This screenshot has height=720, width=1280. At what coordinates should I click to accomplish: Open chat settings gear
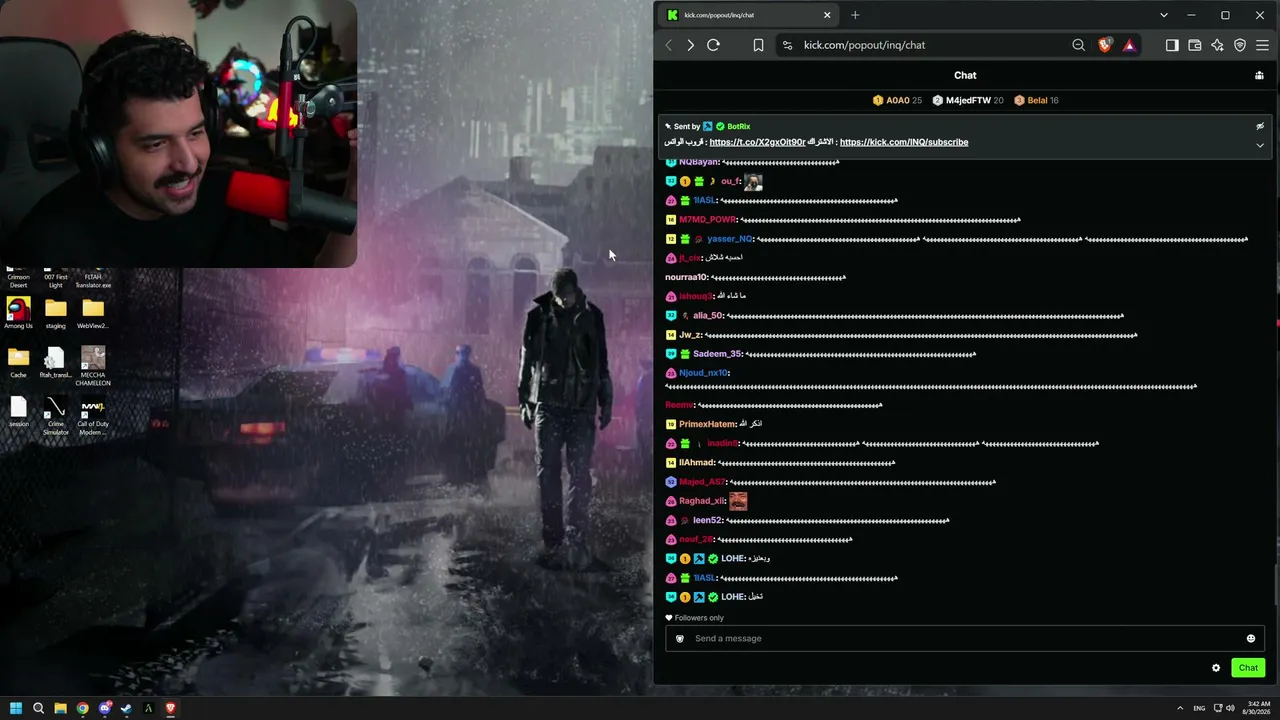point(1216,668)
